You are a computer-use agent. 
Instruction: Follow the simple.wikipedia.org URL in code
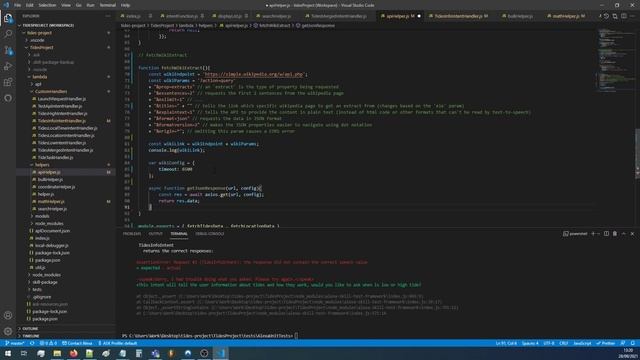(x=253, y=74)
